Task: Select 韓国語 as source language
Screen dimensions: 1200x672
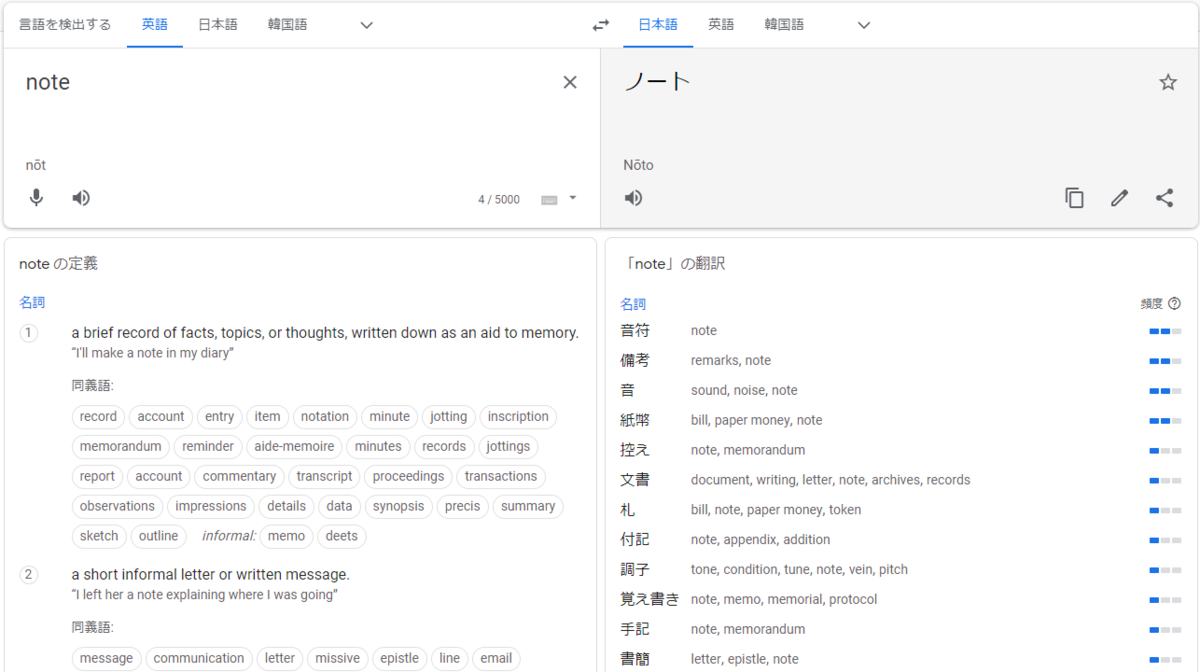Action: click(287, 25)
